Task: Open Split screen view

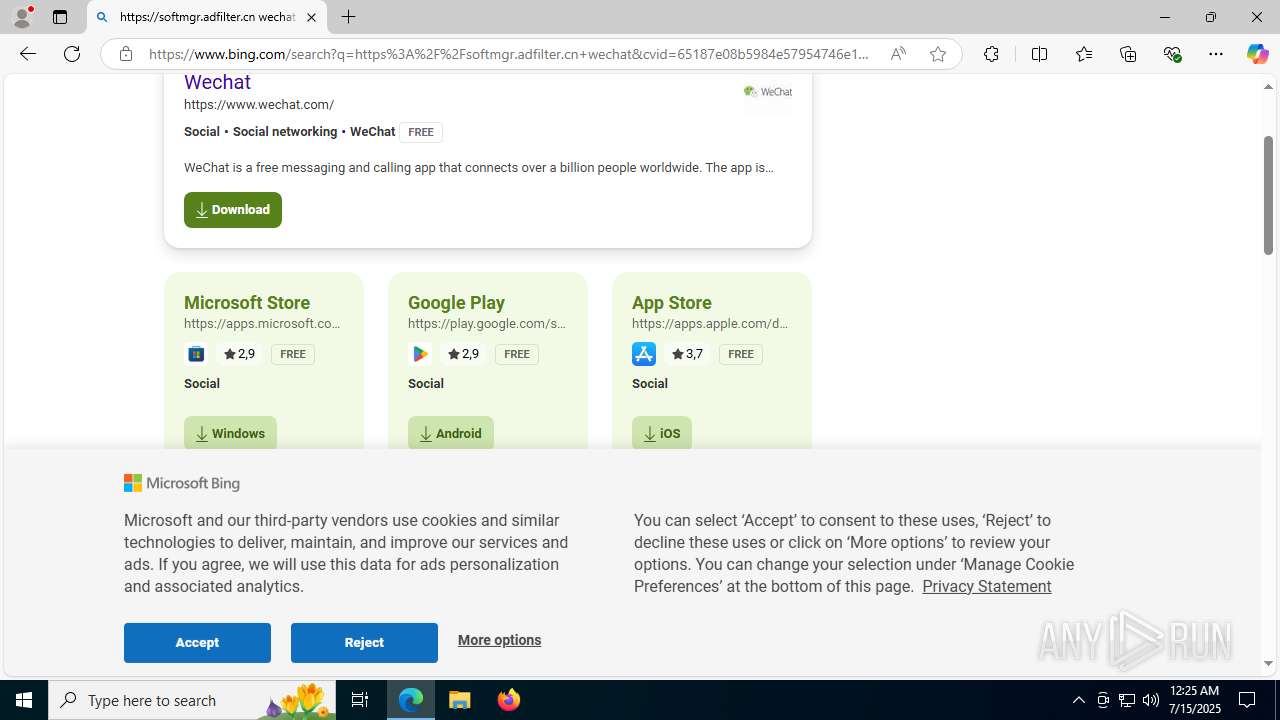Action: (1039, 54)
